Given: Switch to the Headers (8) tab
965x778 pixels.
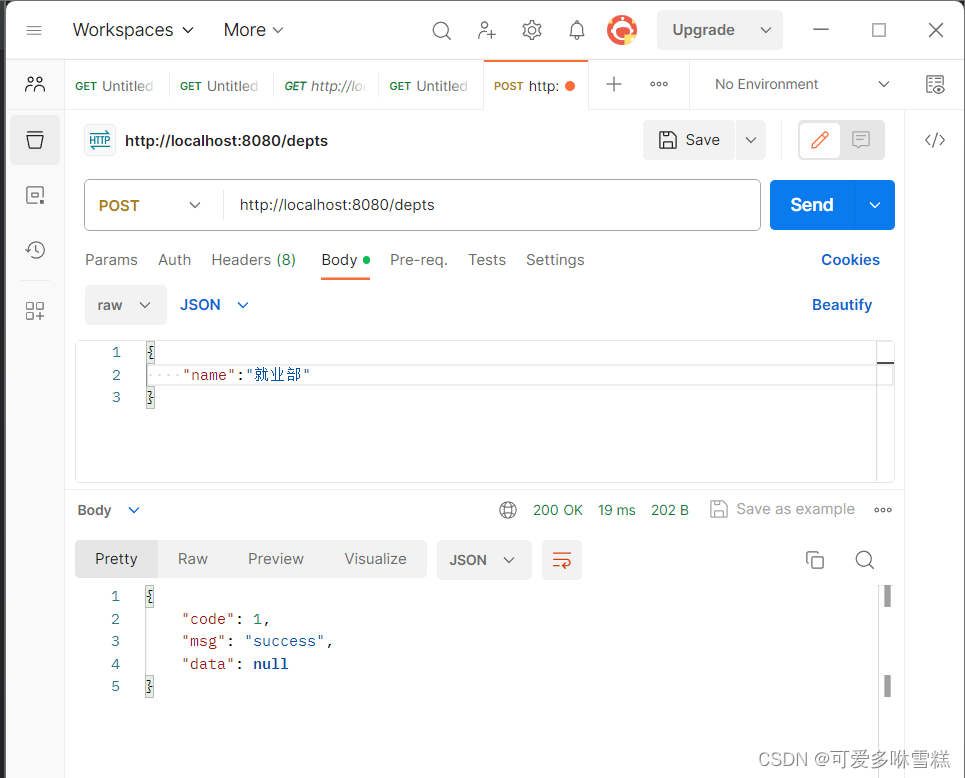Looking at the screenshot, I should pyautogui.click(x=253, y=260).
